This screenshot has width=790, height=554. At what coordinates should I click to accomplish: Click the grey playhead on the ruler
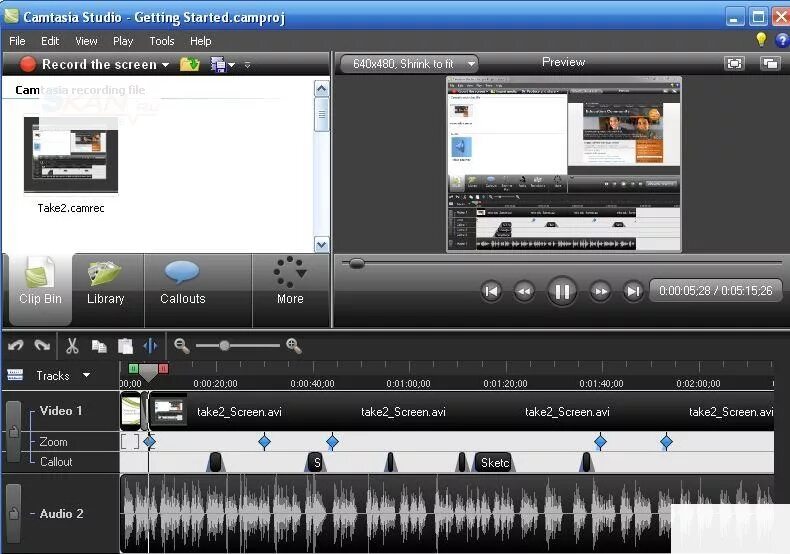pos(149,373)
